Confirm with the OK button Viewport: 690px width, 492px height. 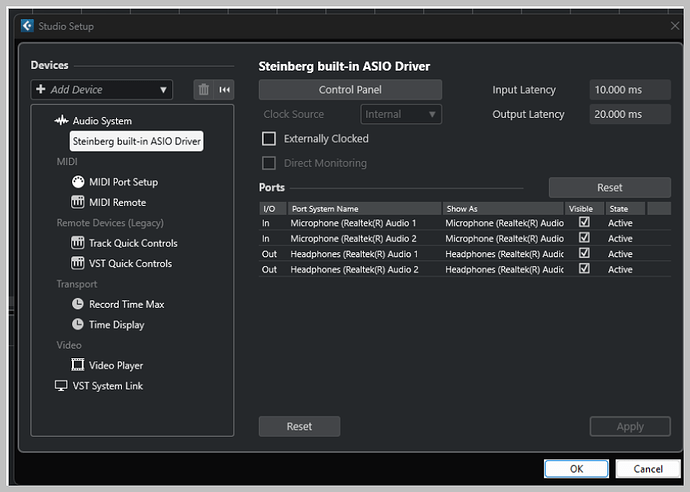[576, 469]
